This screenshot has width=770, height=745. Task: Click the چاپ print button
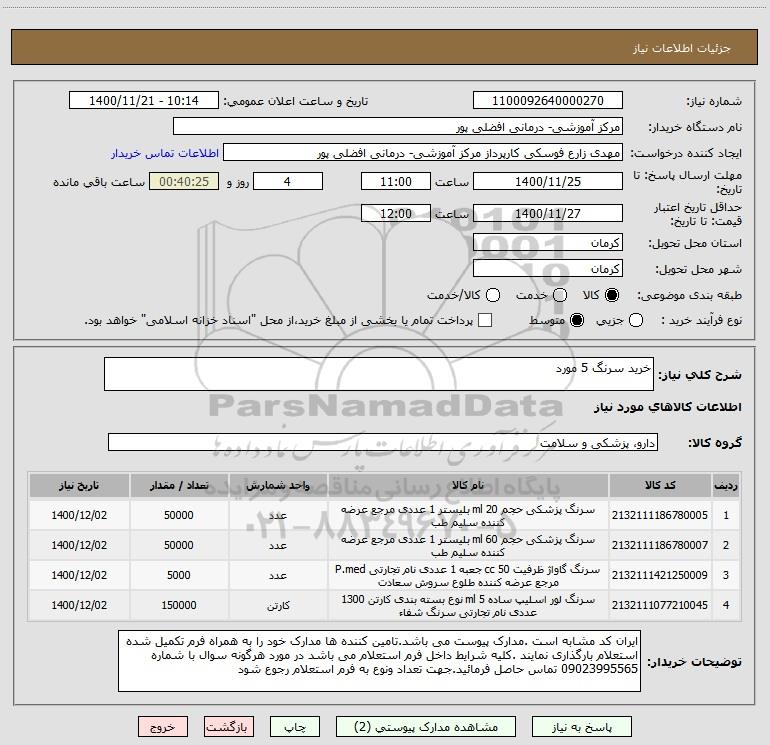pyautogui.click(x=295, y=727)
